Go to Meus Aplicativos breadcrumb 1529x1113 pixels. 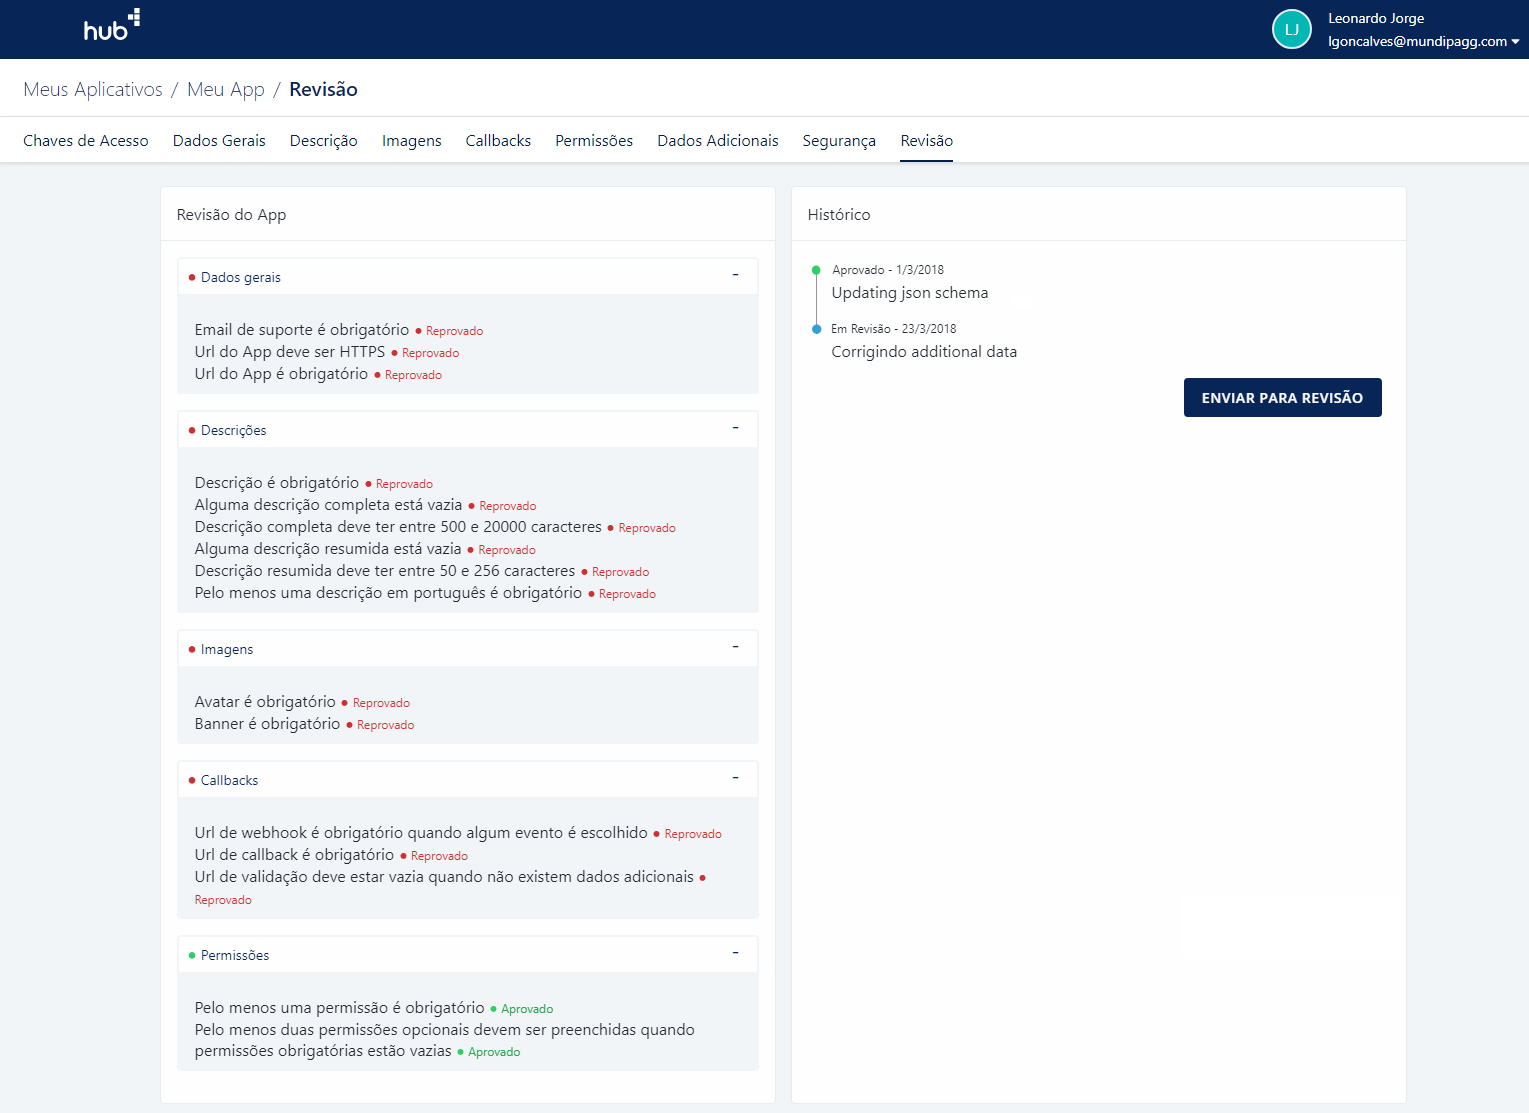point(93,89)
